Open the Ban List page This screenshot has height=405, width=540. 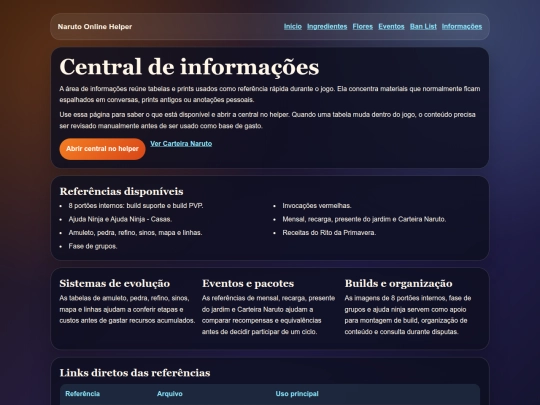tap(423, 27)
